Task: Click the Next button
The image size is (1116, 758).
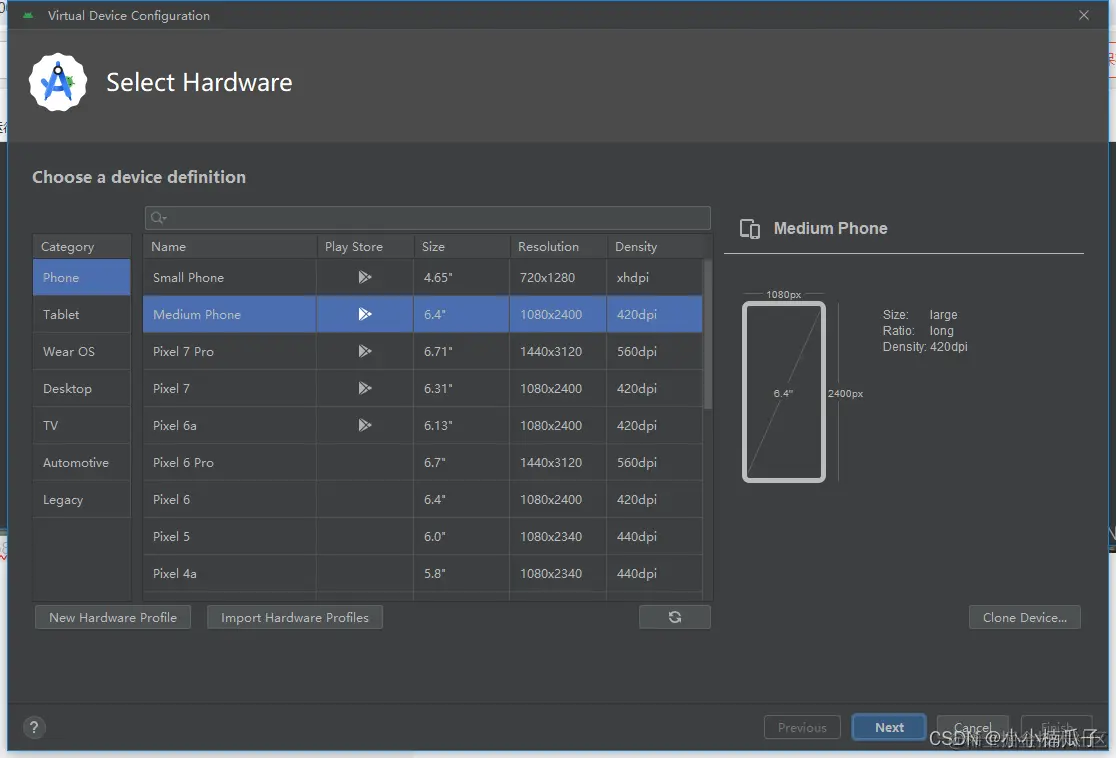Action: 889,727
